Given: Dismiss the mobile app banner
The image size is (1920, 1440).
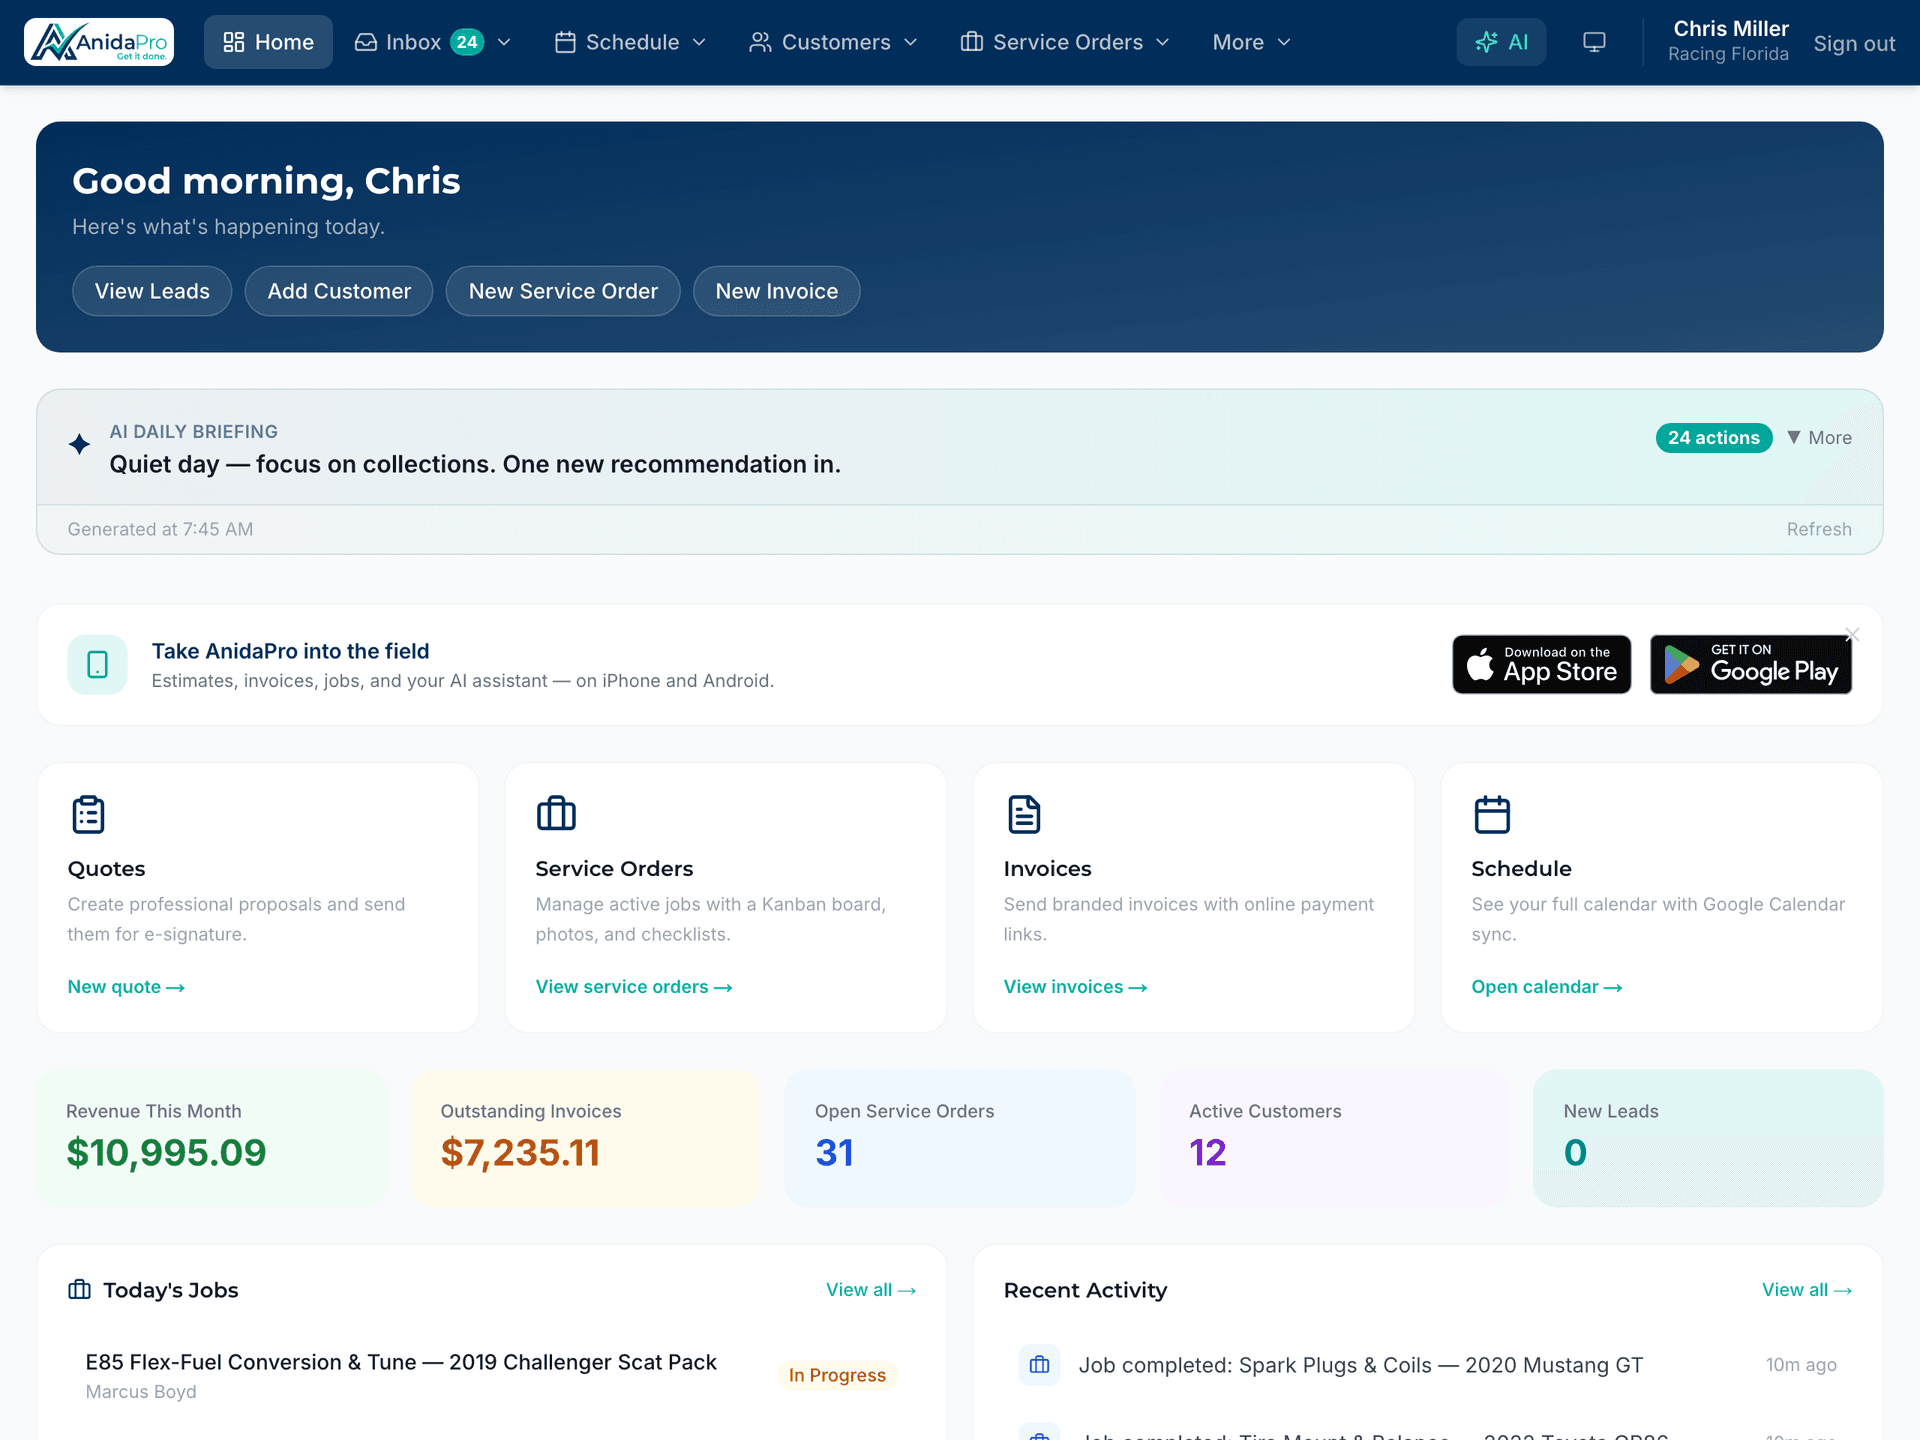Looking at the screenshot, I should tap(1852, 634).
